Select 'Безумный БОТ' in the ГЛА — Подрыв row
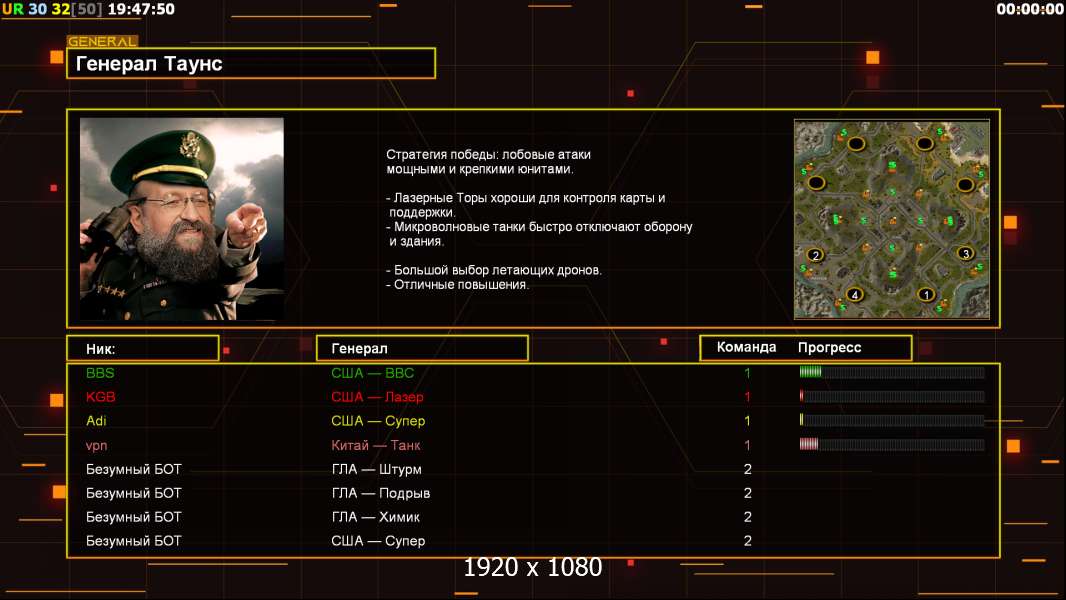The width and height of the screenshot is (1066, 600). point(133,493)
